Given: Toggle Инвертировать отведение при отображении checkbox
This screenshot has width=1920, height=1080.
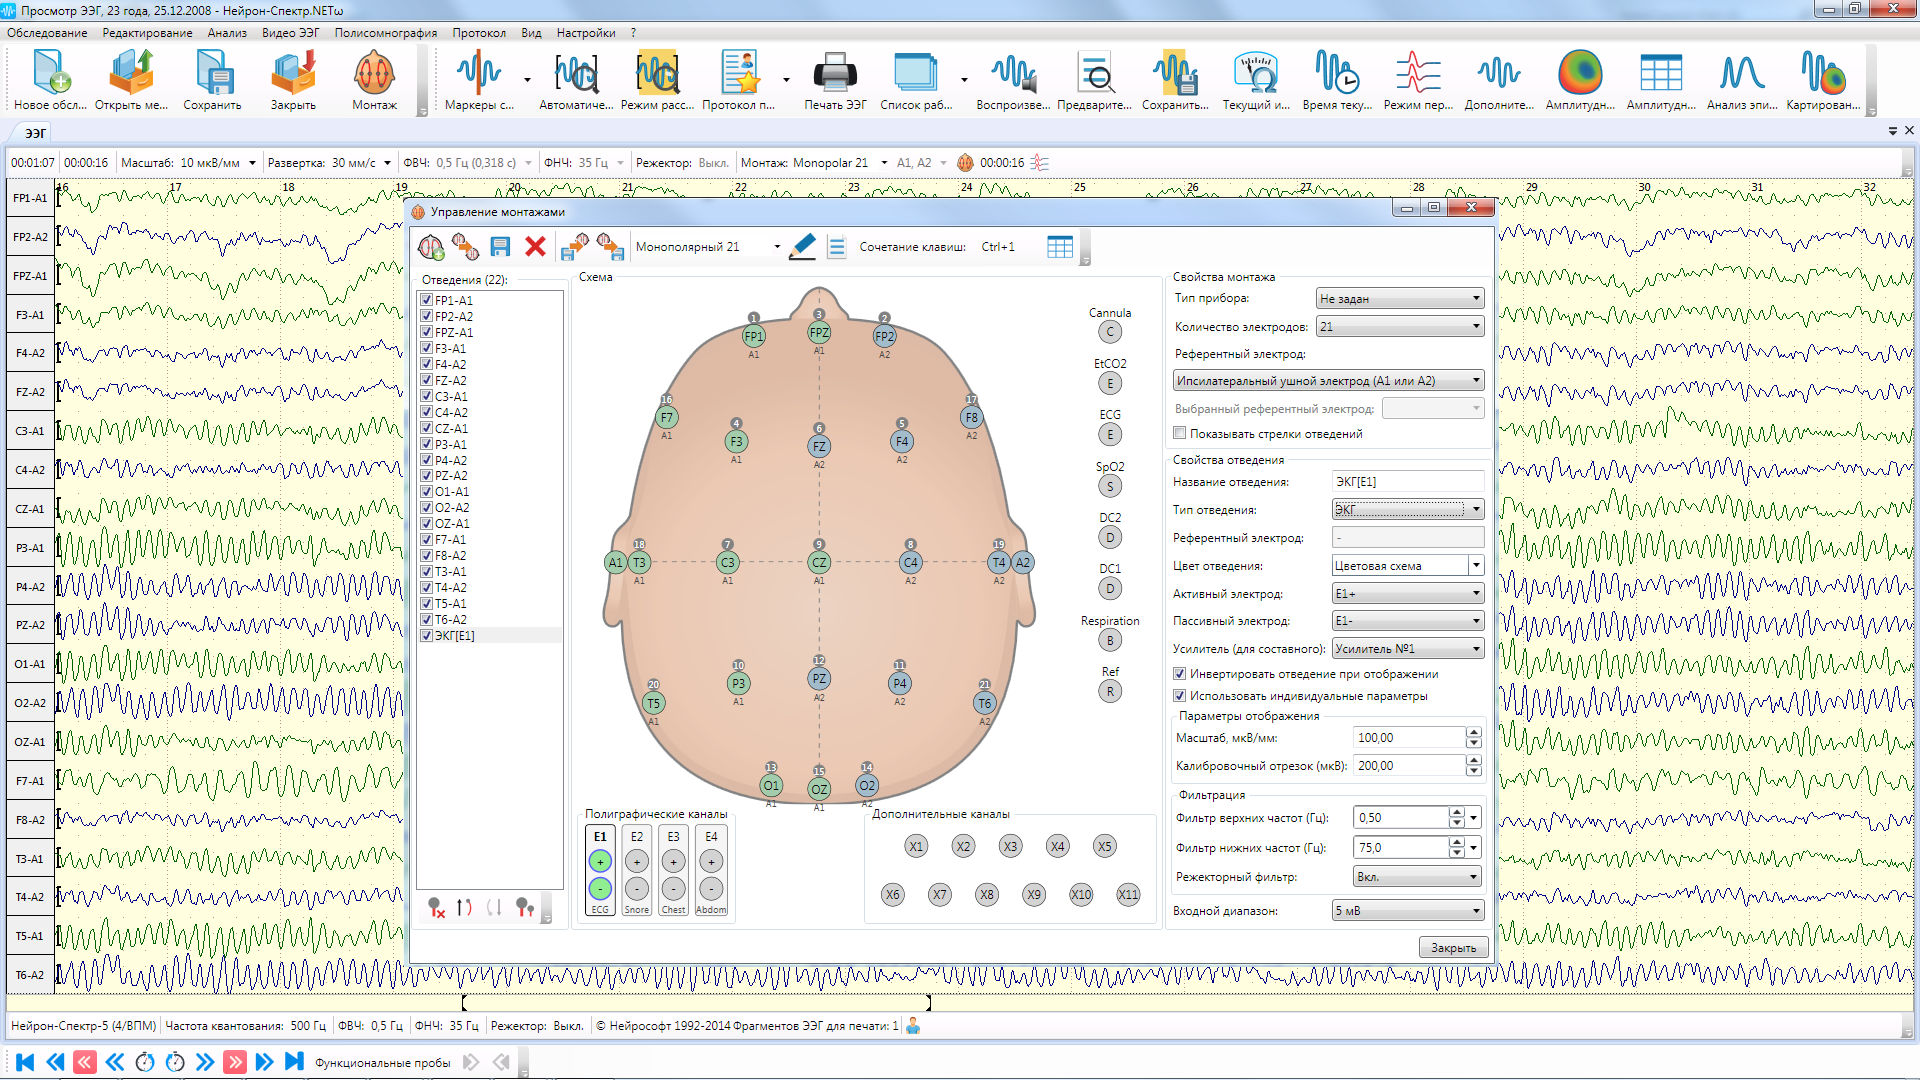Looking at the screenshot, I should [x=1180, y=674].
